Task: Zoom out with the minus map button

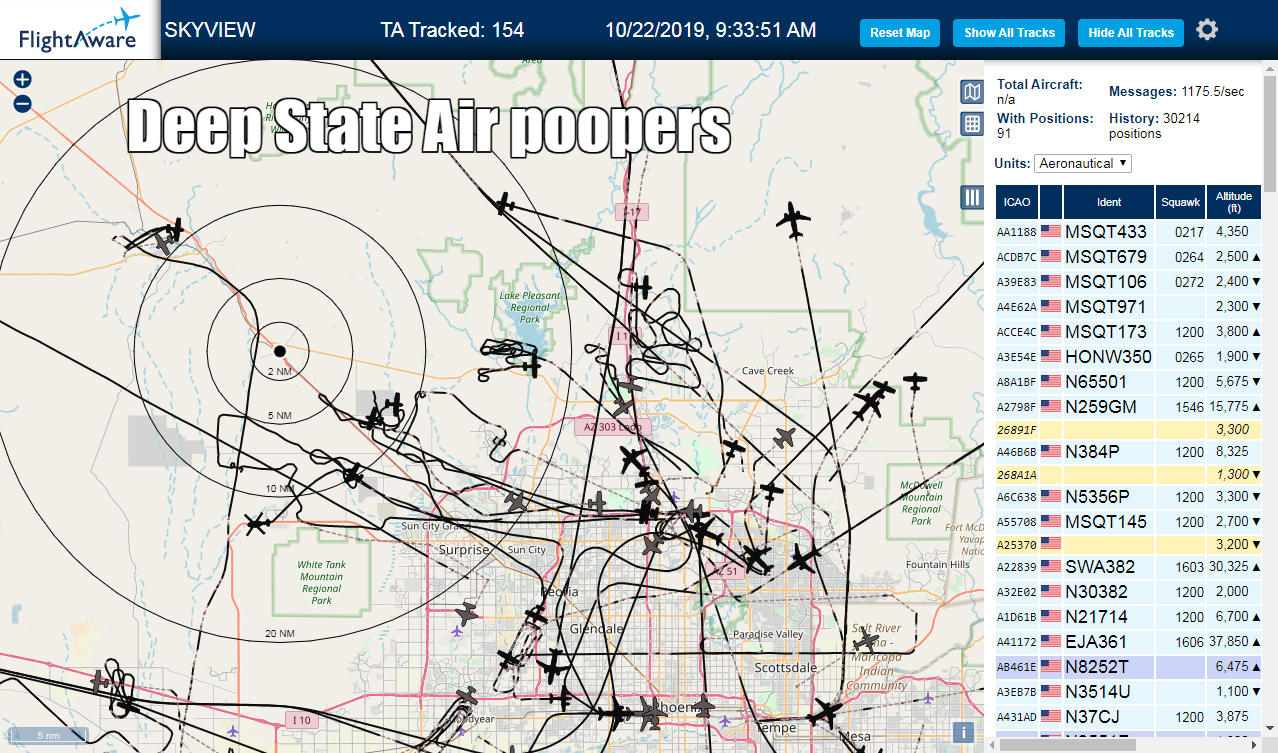Action: click(22, 103)
